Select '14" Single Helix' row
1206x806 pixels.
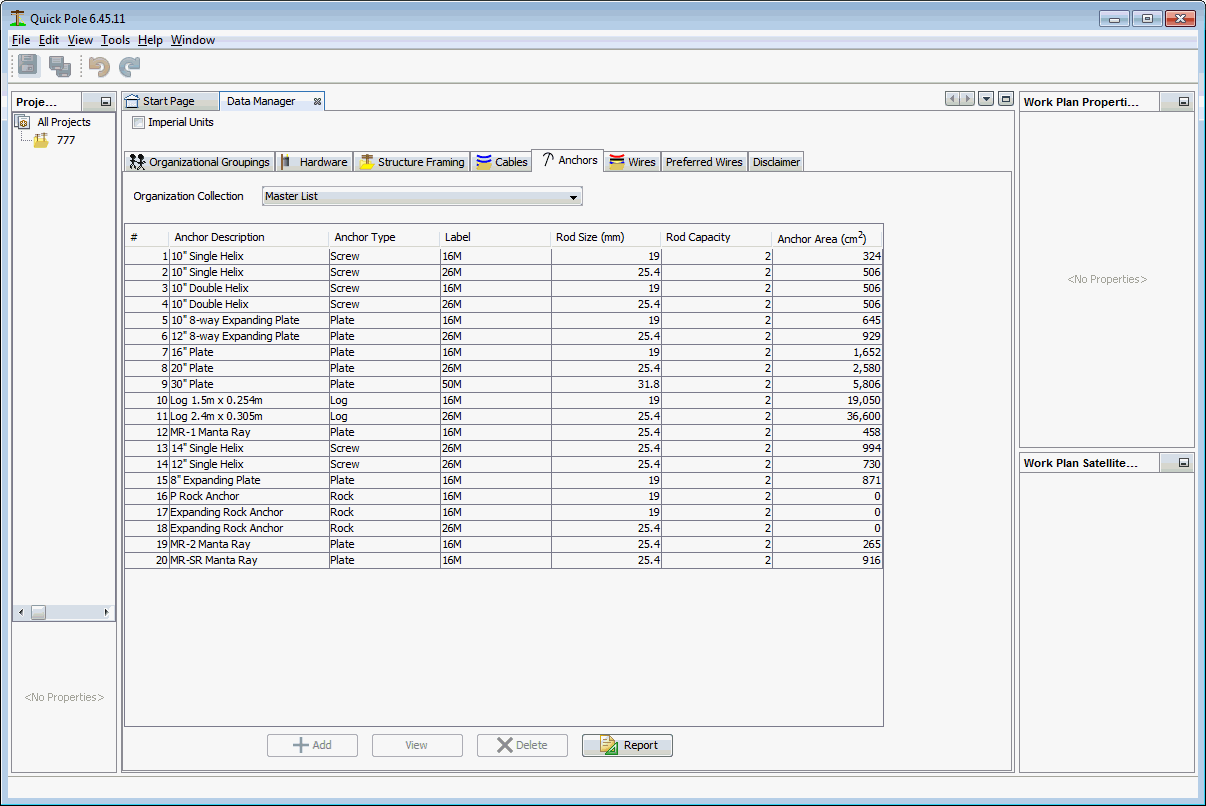(x=503, y=448)
